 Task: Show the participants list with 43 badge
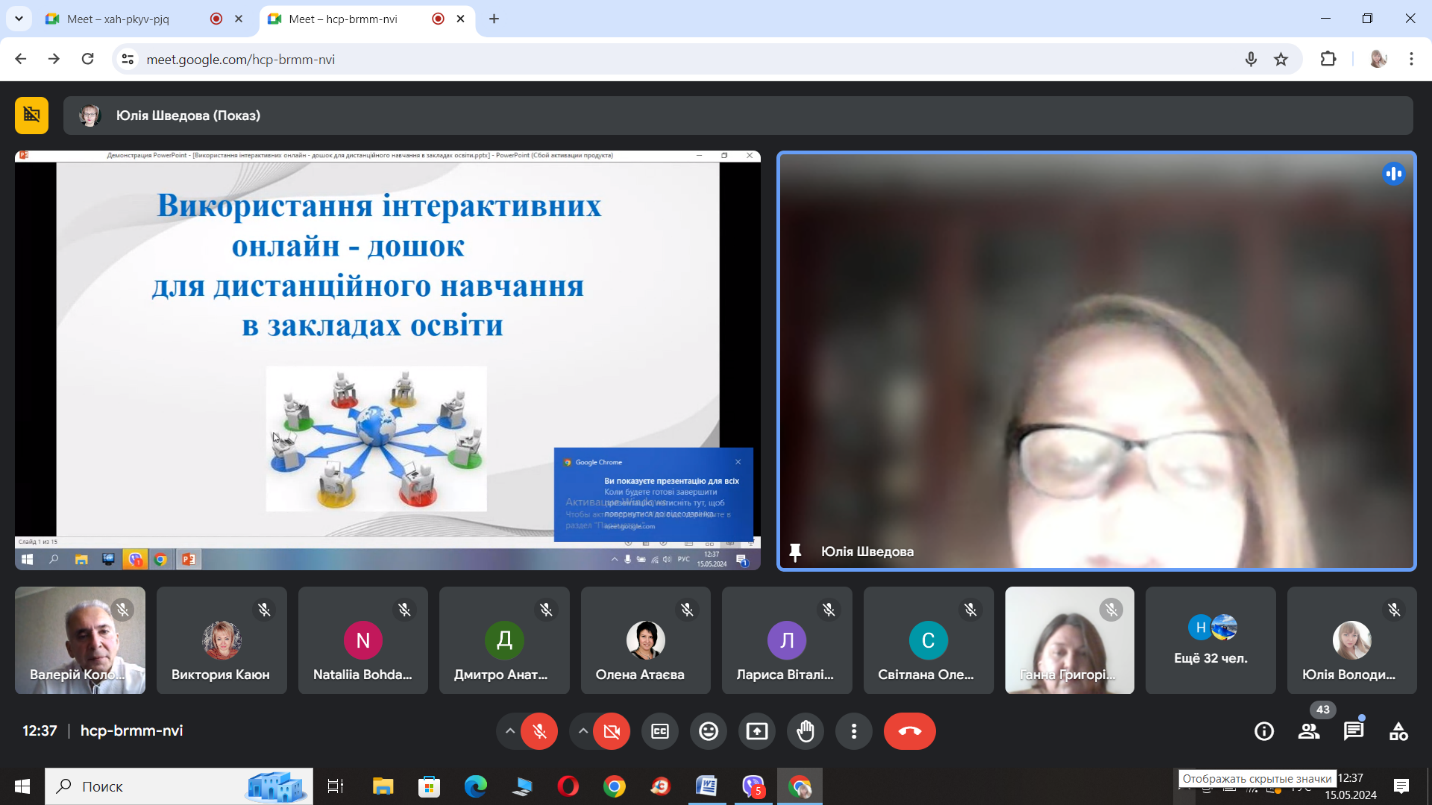1309,732
